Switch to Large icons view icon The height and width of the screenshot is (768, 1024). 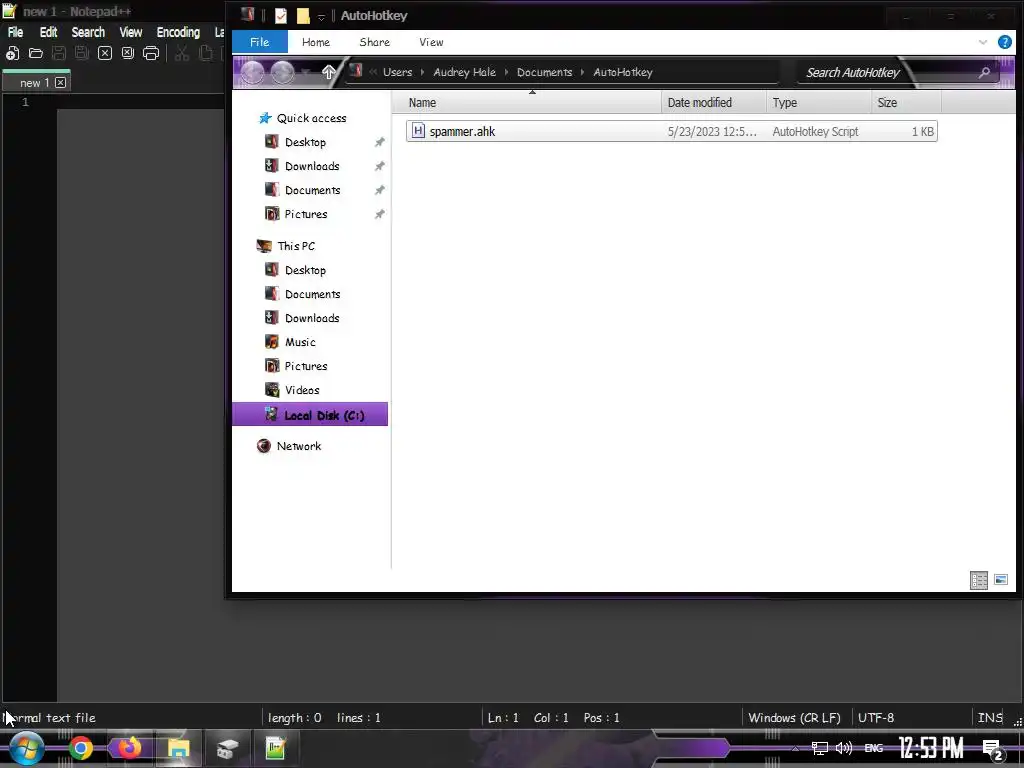click(1000, 579)
